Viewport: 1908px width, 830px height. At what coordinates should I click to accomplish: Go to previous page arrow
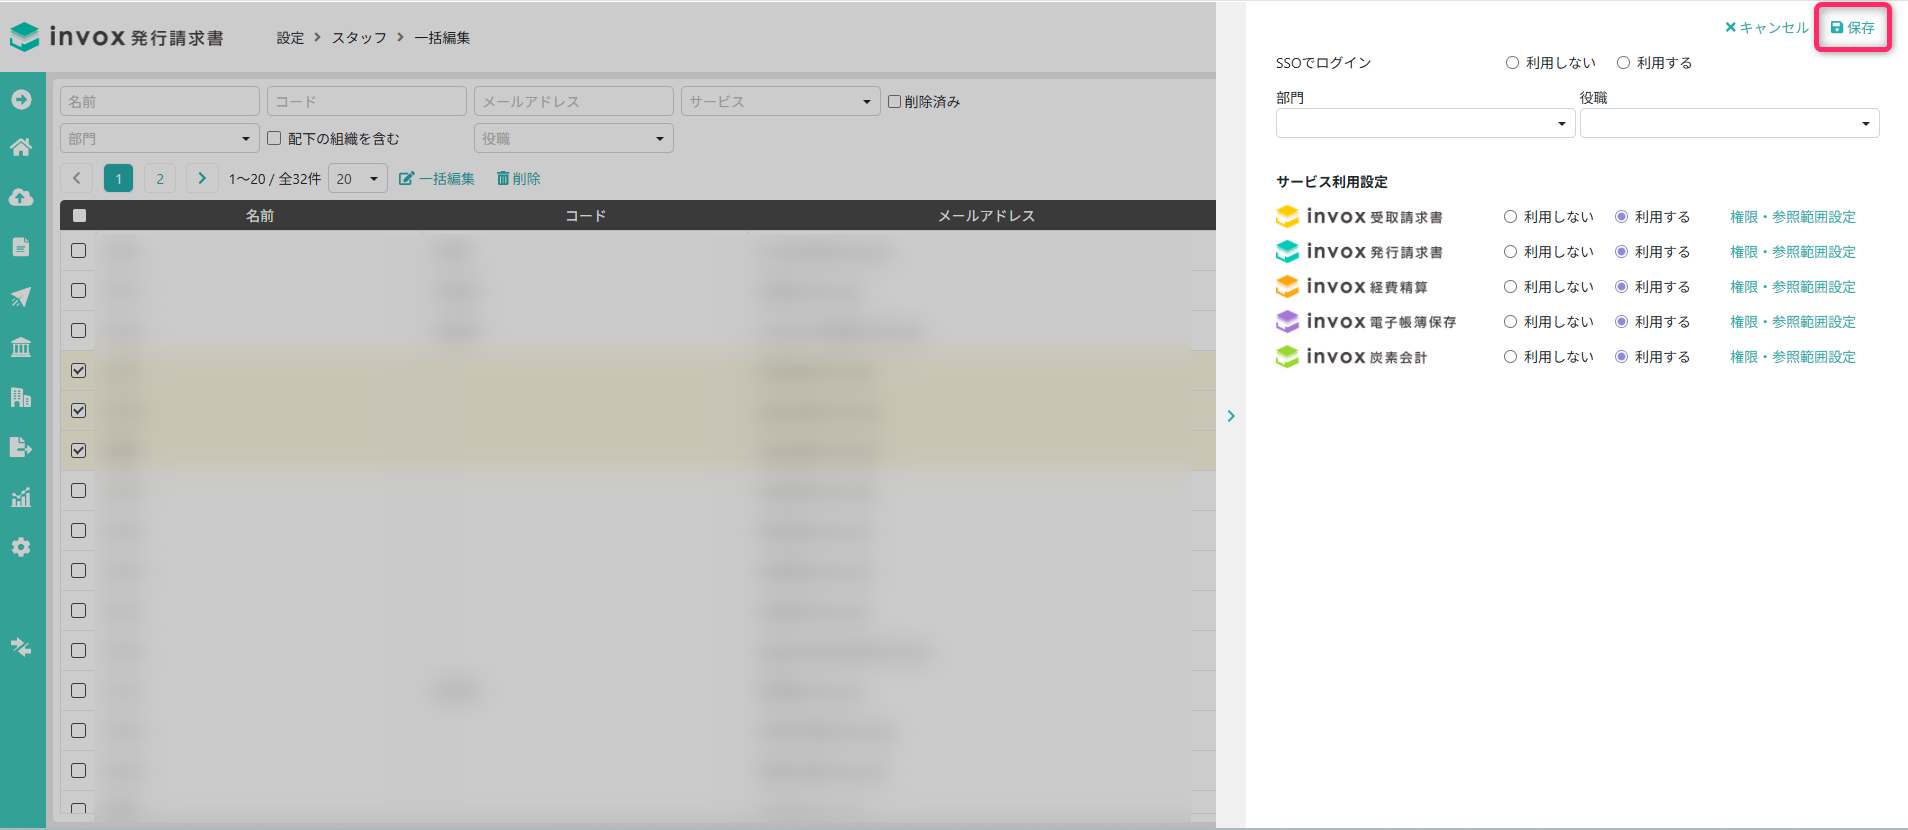point(77,179)
